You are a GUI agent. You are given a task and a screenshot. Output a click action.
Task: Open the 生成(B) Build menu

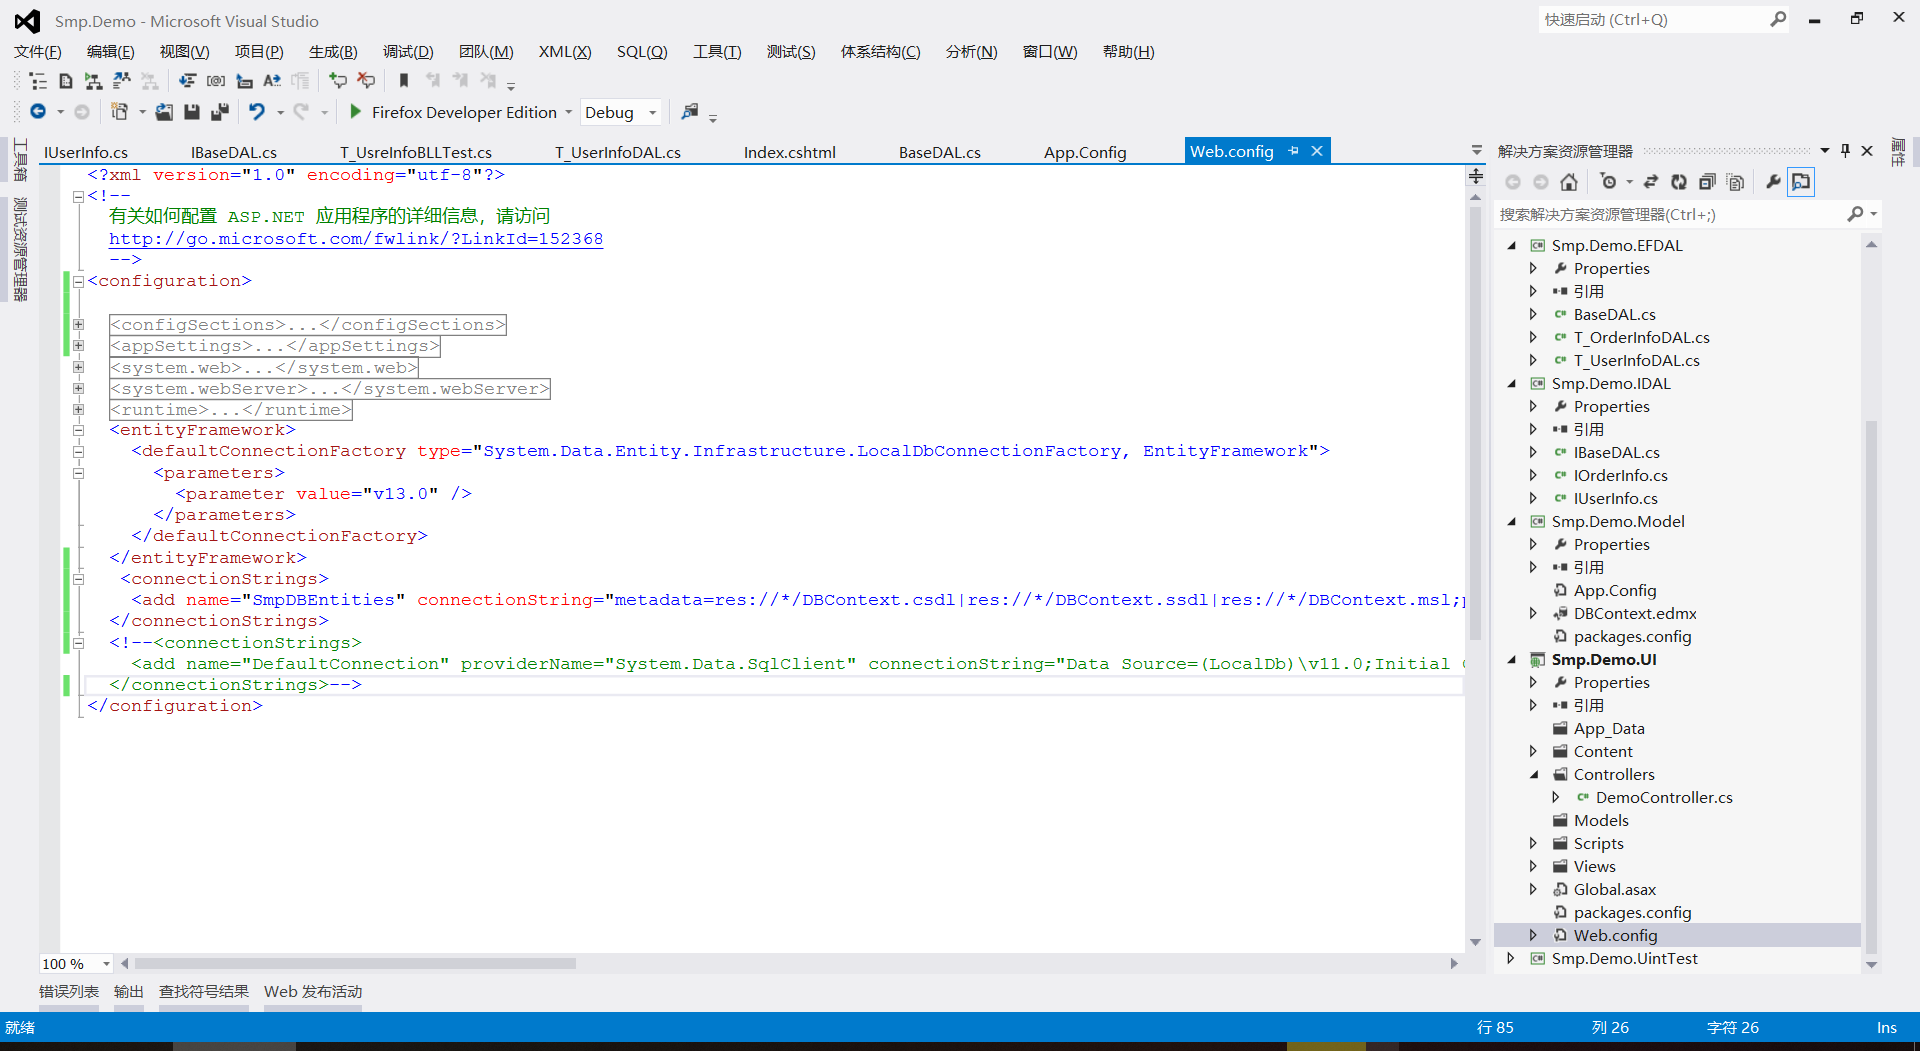(333, 51)
